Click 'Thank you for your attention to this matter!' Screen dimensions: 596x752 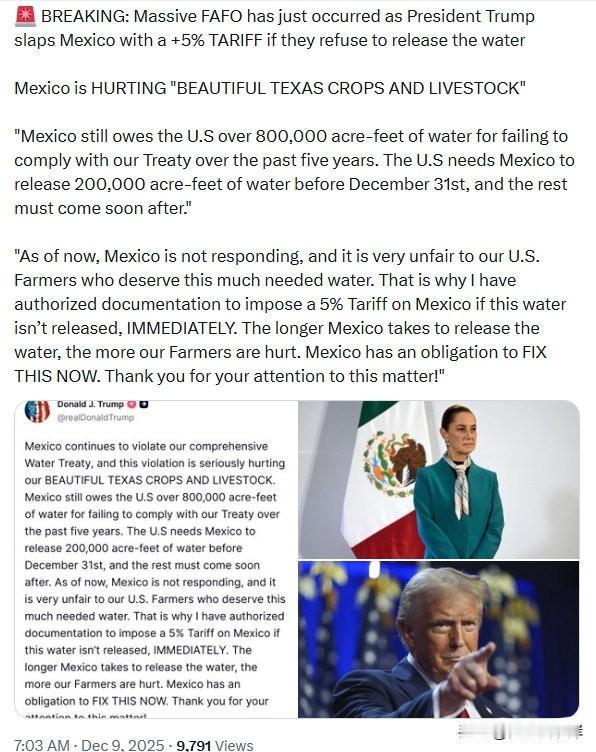(x=272, y=376)
